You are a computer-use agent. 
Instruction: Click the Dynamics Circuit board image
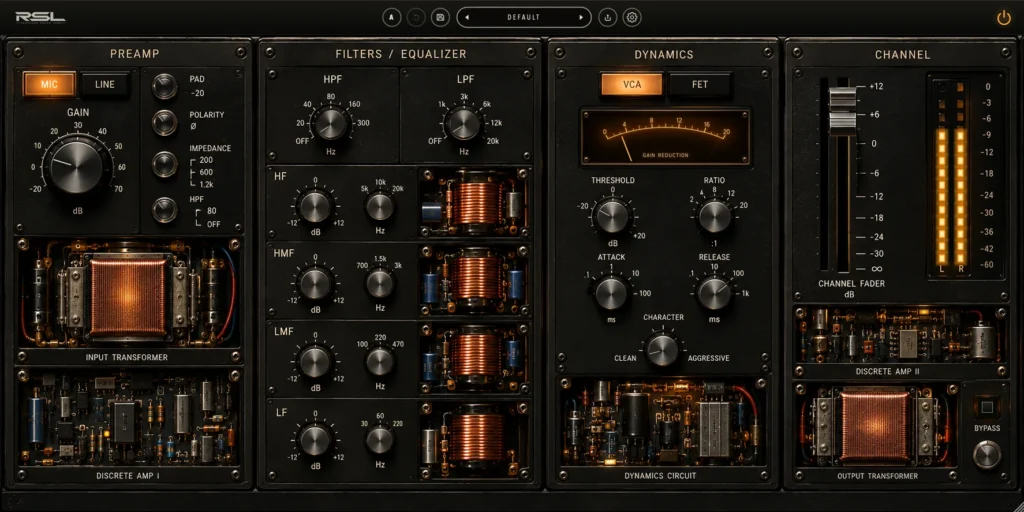pos(664,423)
